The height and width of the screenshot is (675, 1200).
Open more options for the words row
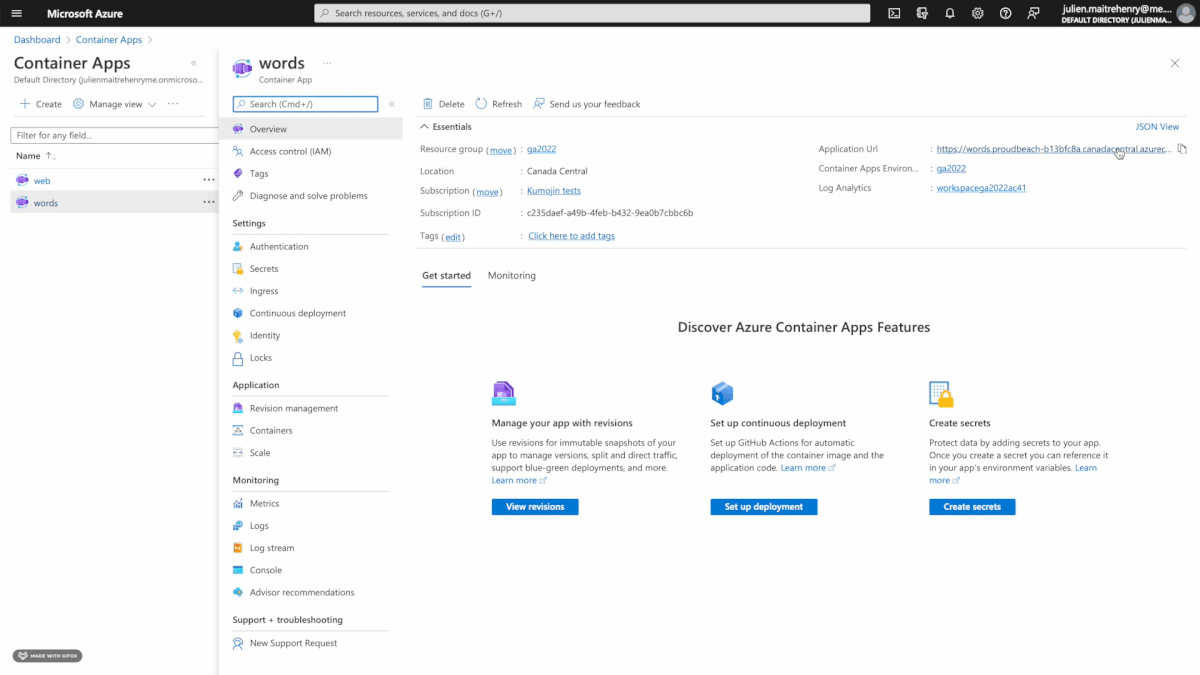click(209, 202)
